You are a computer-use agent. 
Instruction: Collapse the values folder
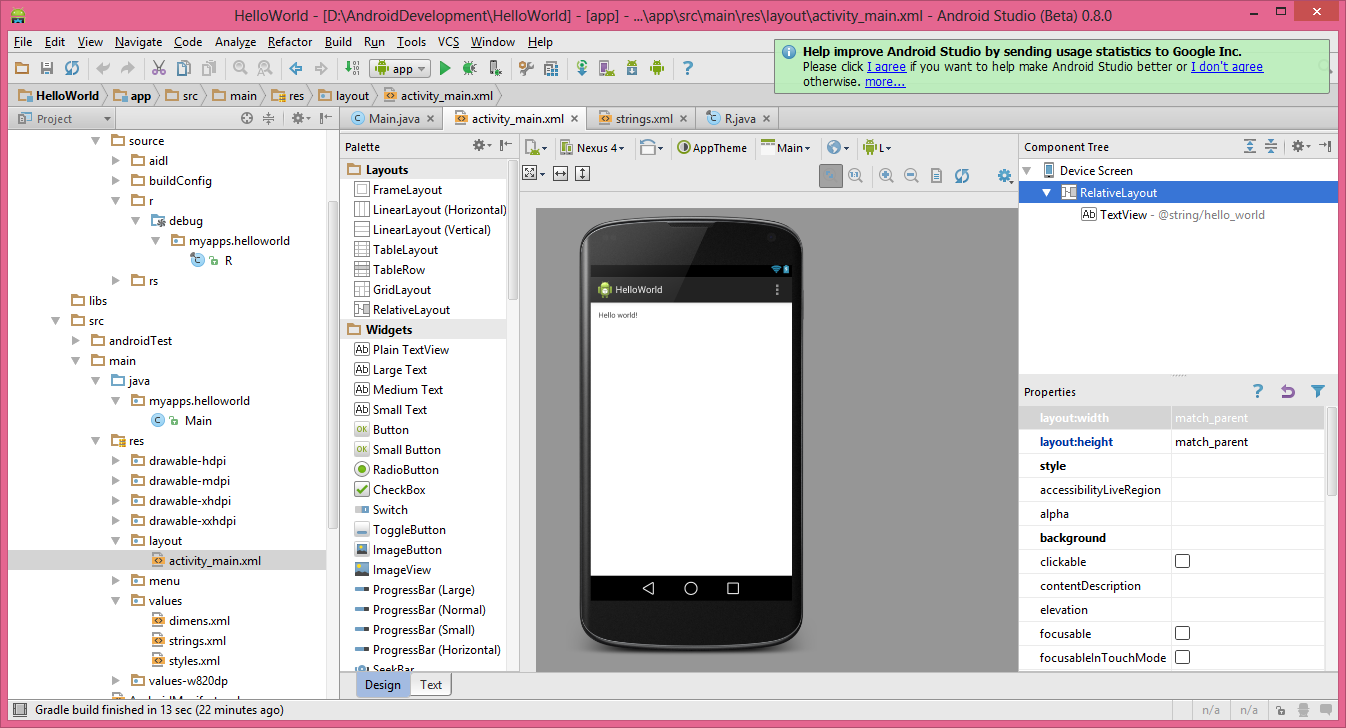pos(116,601)
